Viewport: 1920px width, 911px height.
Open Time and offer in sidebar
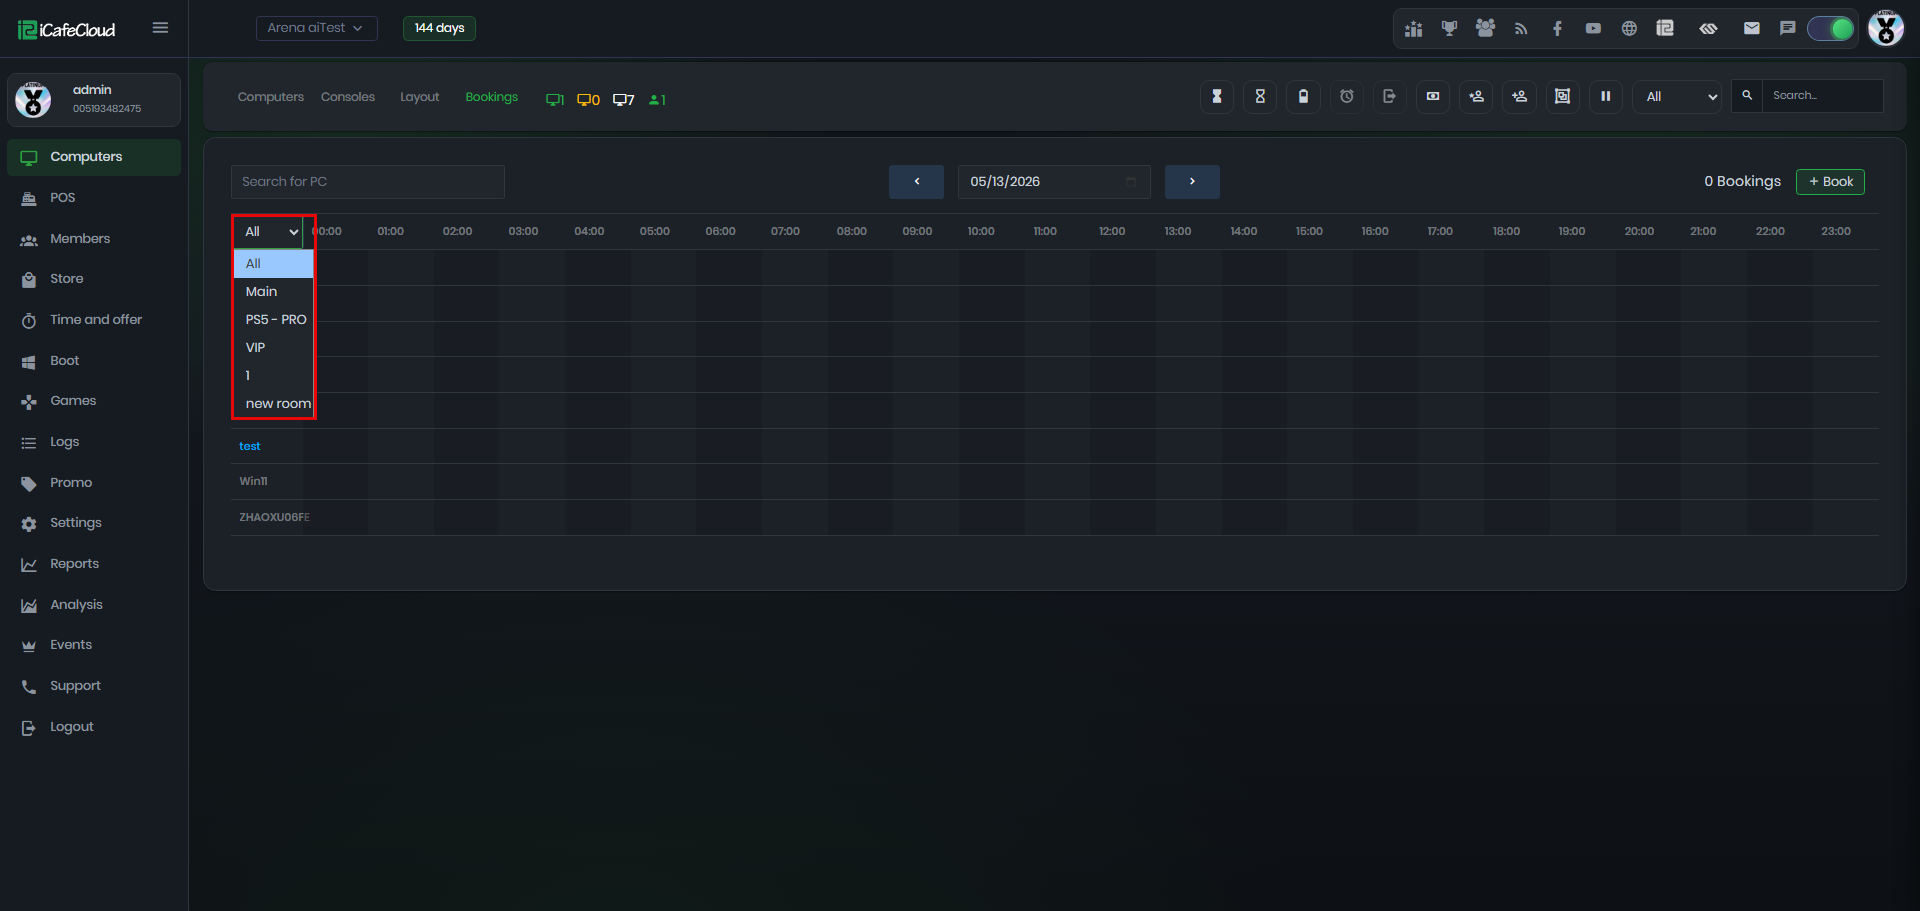point(94,320)
